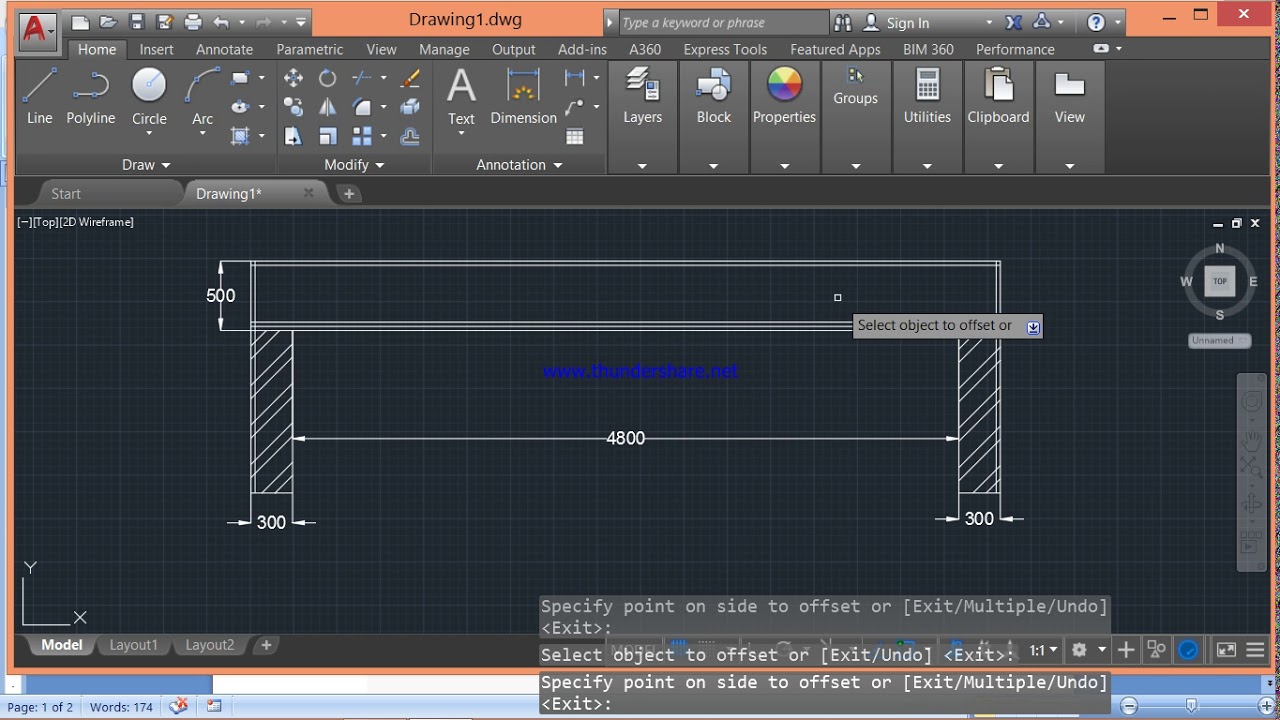
Task: Open the Clipboard panel button
Action: pos(998,98)
